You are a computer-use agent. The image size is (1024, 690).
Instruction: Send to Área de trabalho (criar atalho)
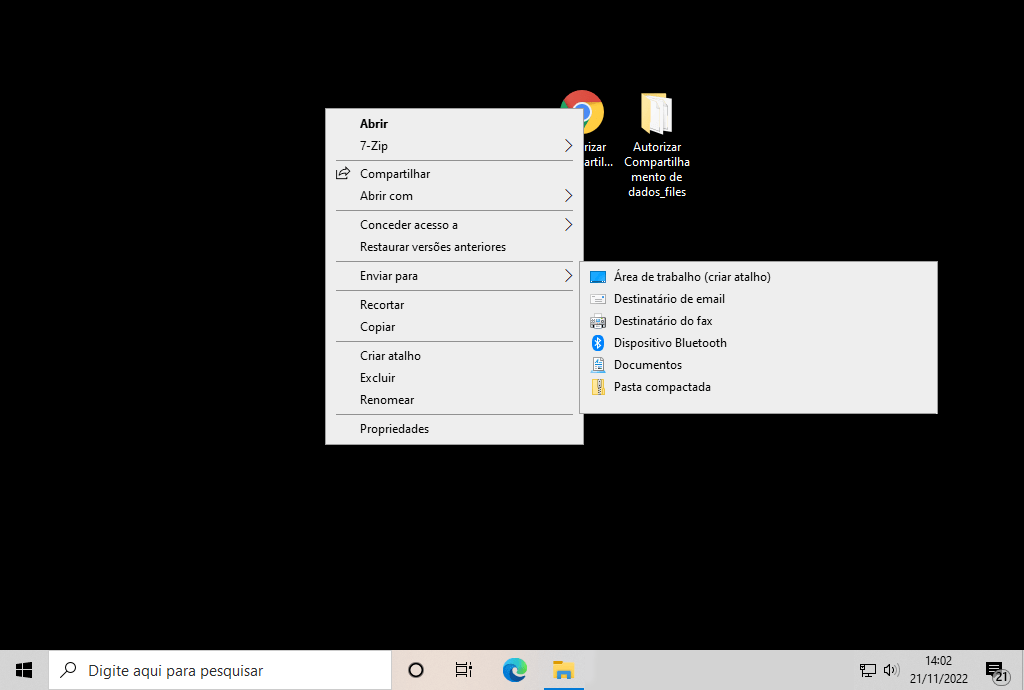(692, 277)
